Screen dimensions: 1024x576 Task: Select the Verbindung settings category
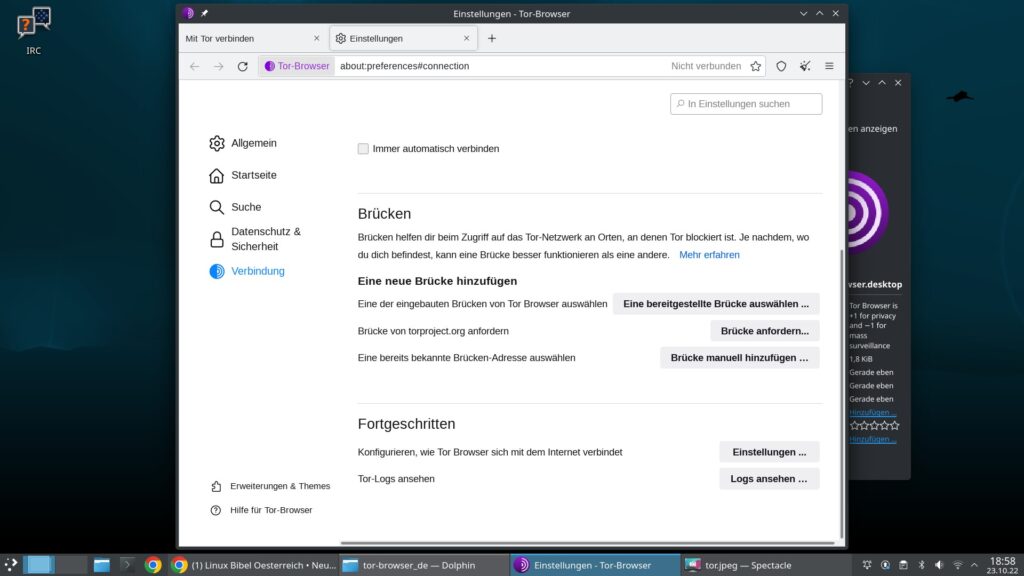point(247,271)
